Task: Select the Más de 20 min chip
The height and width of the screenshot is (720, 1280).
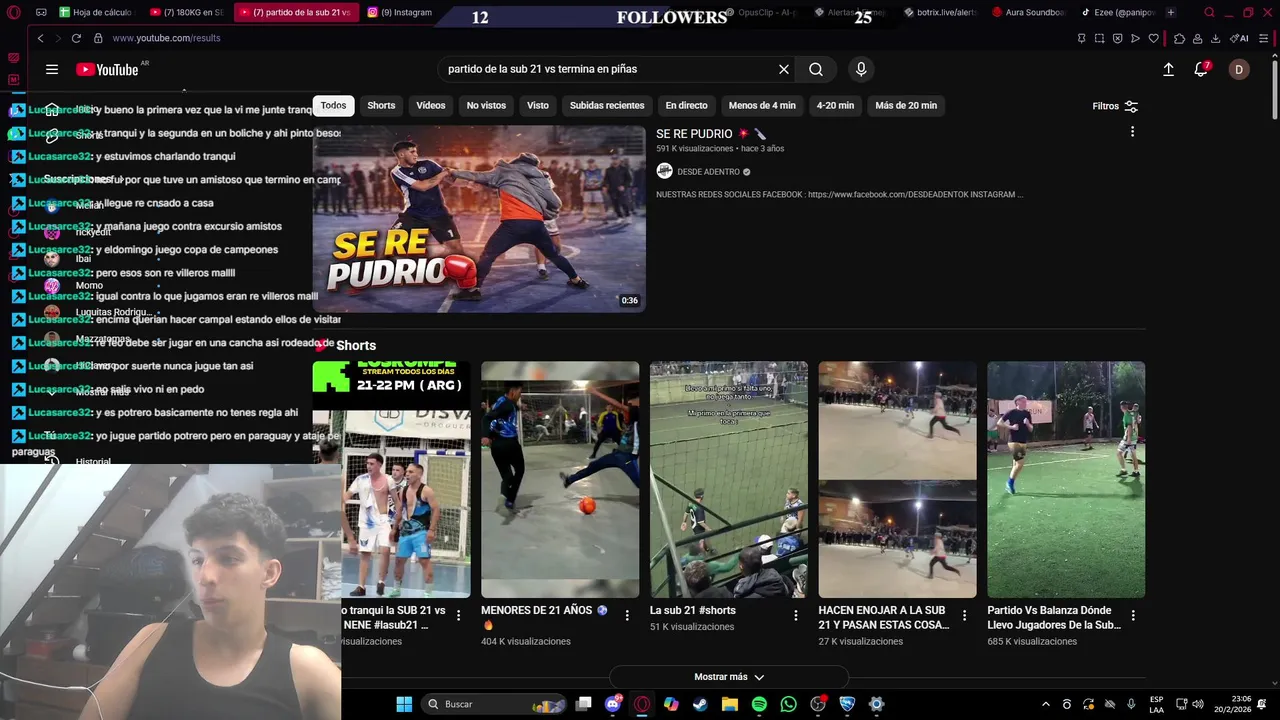Action: tap(906, 105)
